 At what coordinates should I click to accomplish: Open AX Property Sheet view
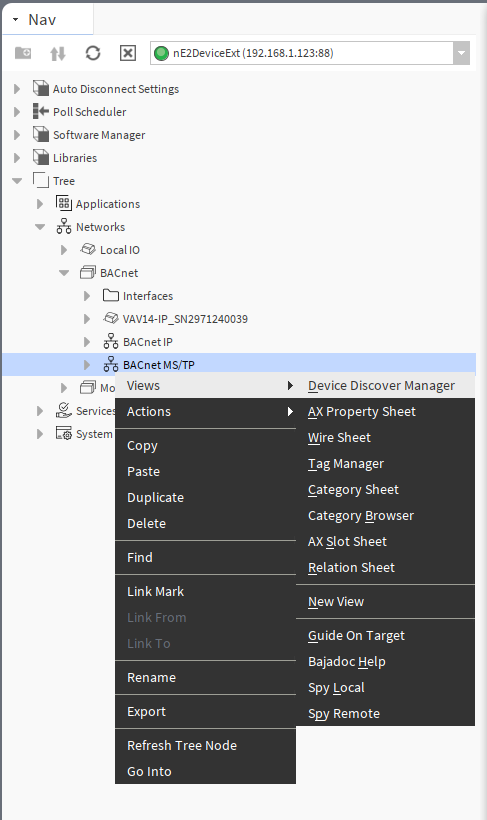point(386,412)
